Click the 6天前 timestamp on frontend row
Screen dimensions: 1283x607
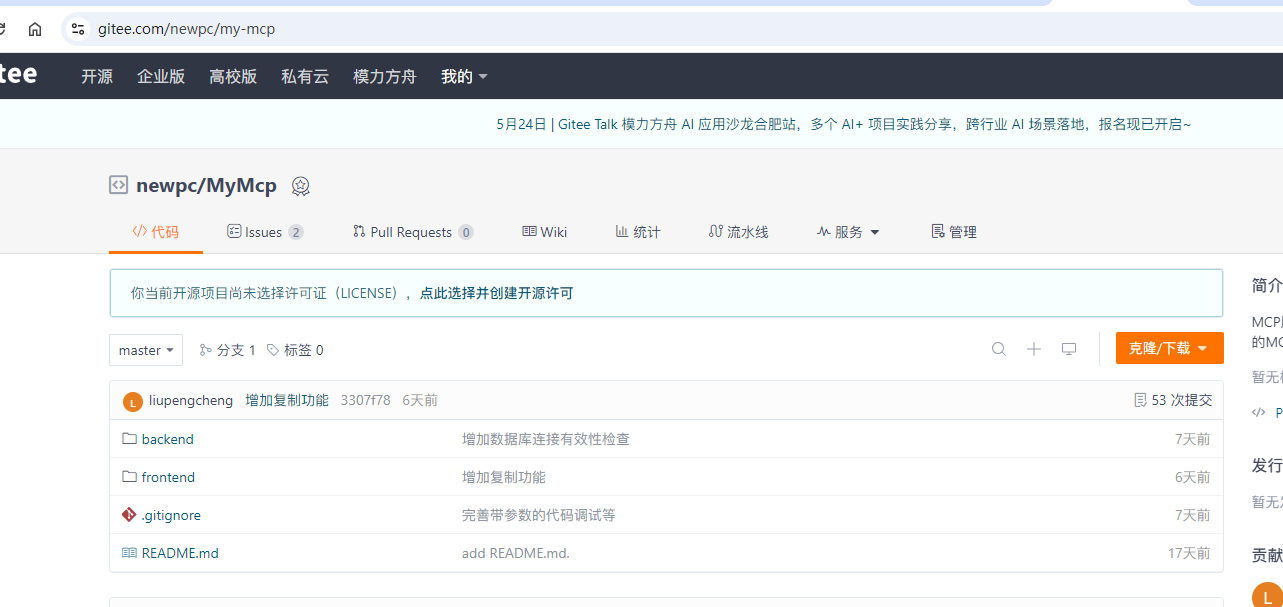(1192, 477)
